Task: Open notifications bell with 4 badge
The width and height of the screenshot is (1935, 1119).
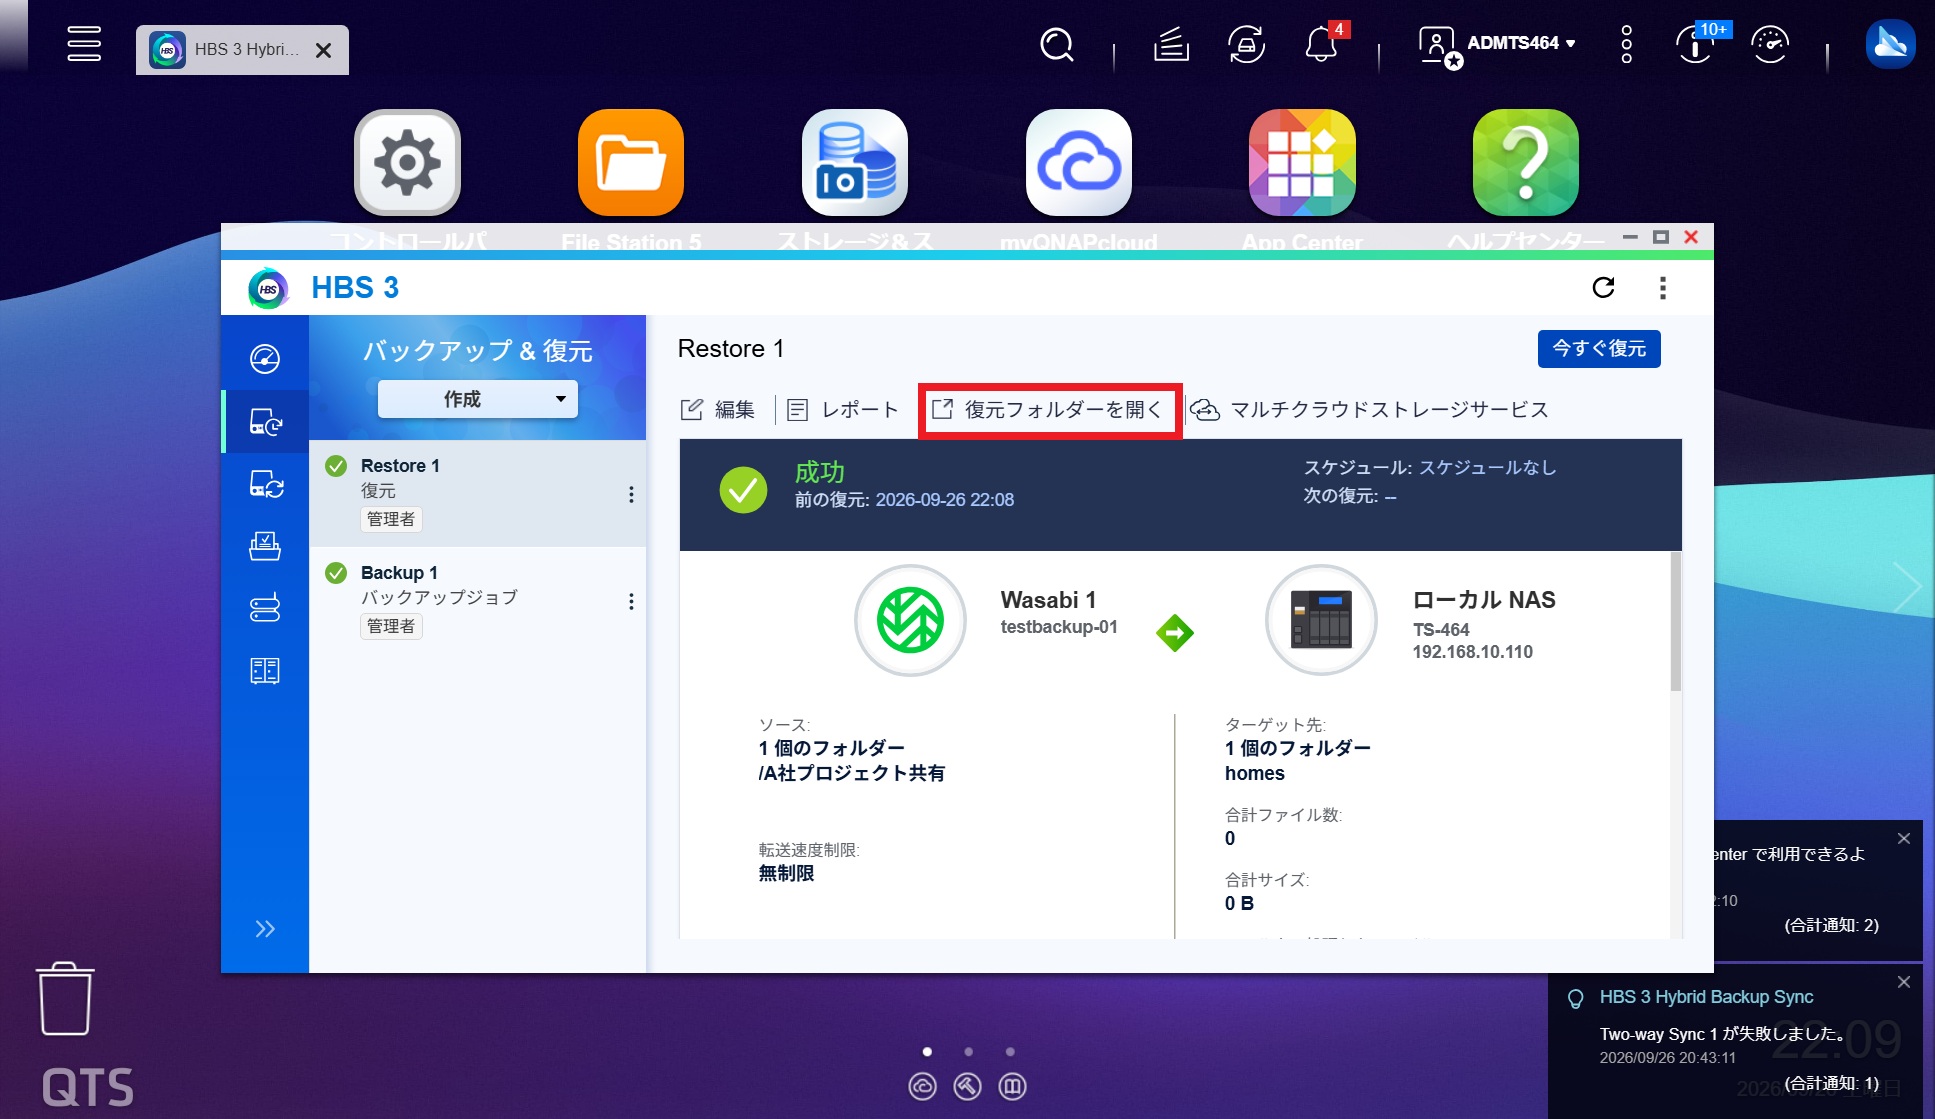Action: [1322, 43]
